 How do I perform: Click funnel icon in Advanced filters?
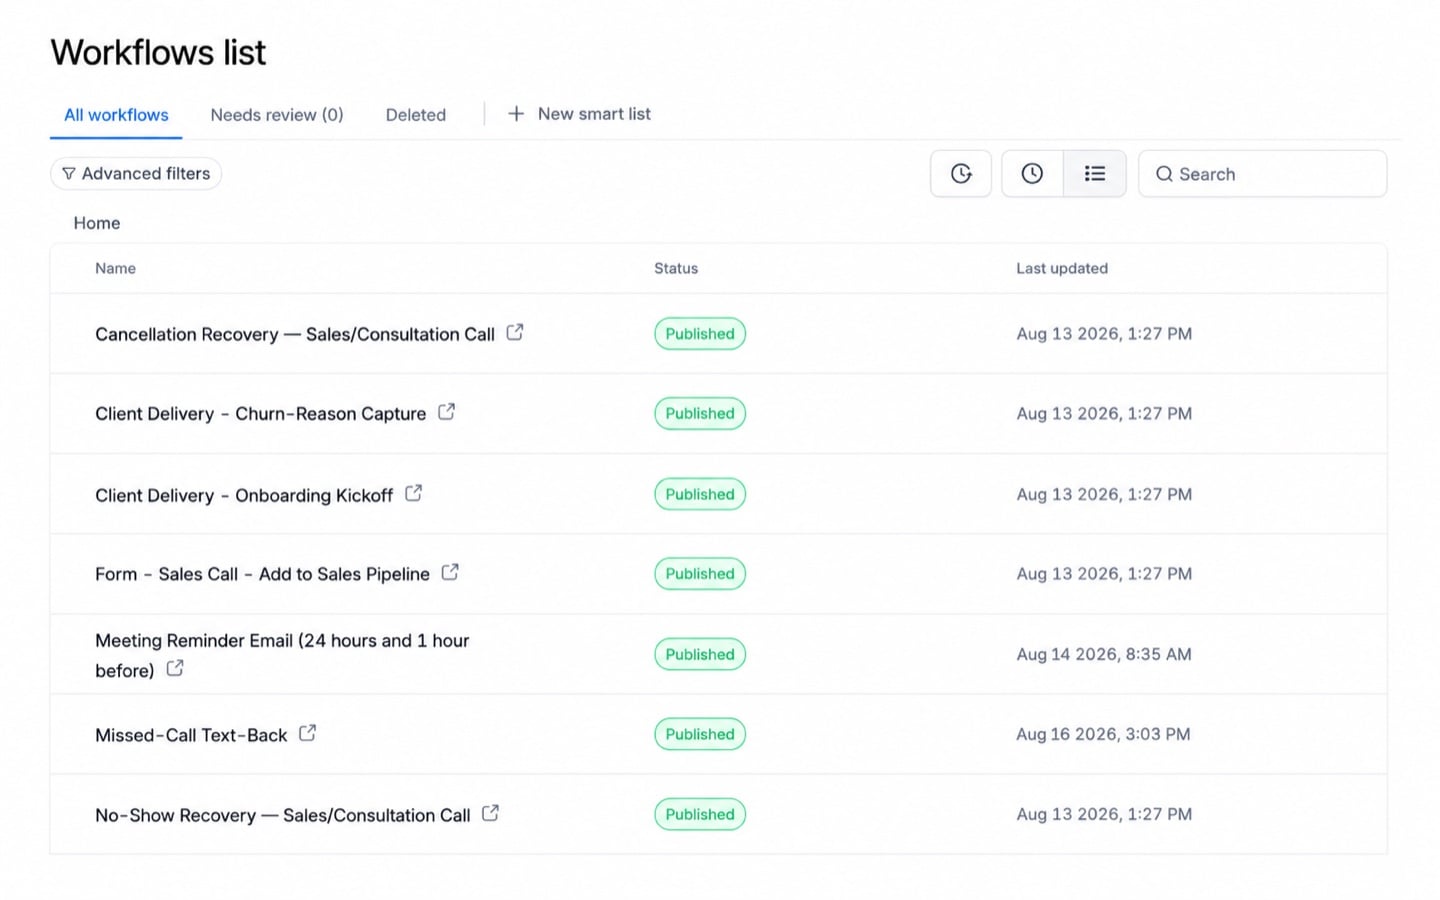tap(69, 174)
